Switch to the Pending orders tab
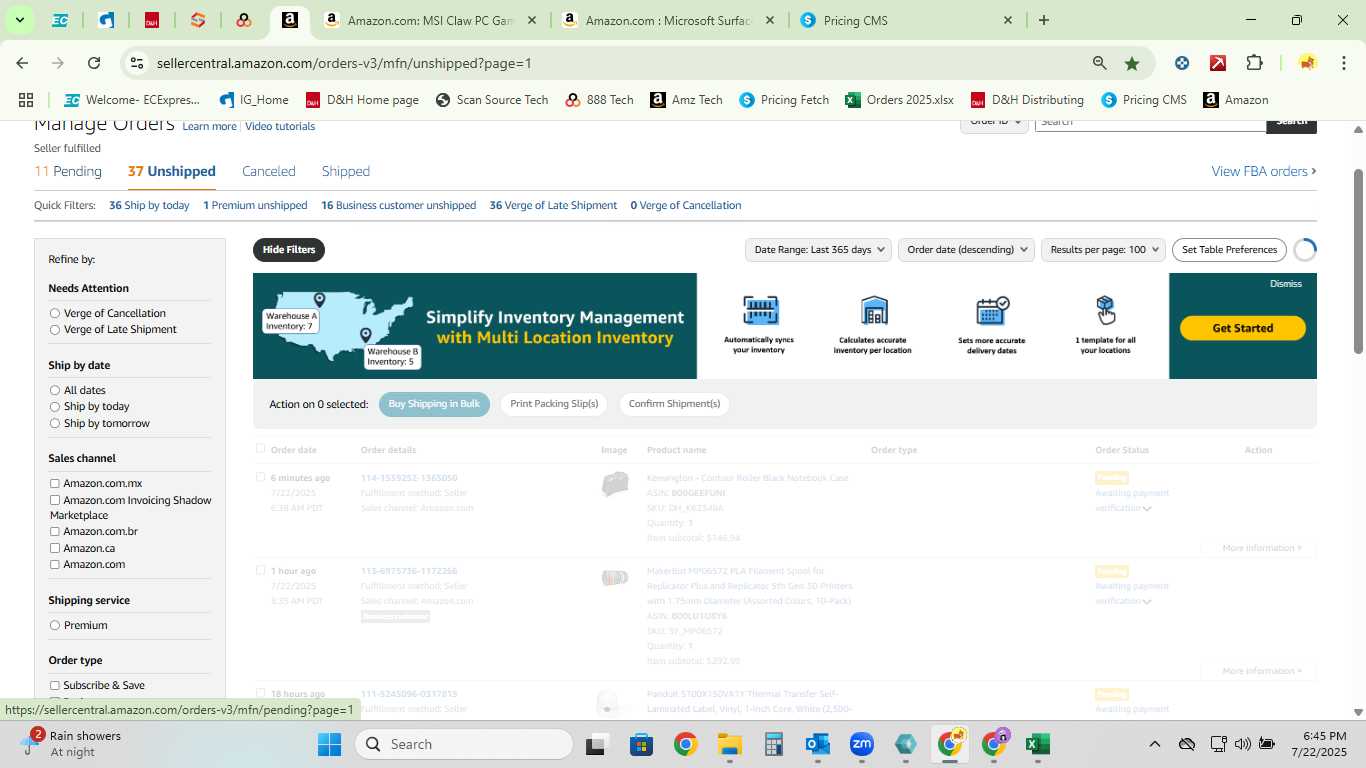 (68, 171)
